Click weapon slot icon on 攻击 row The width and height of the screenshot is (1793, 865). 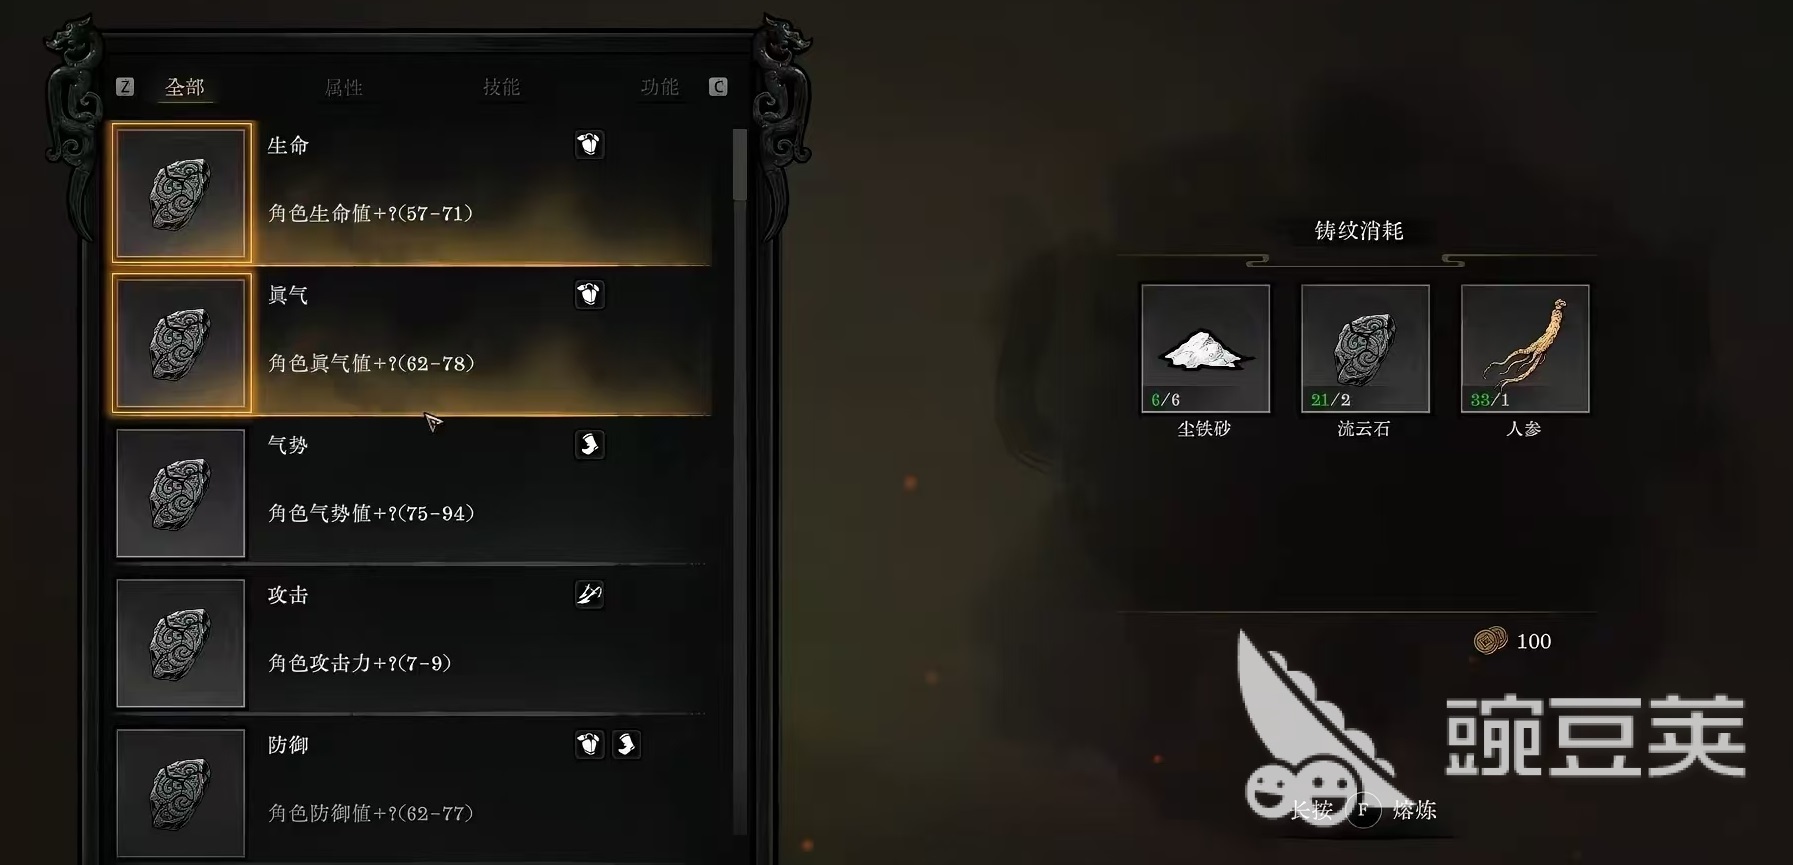coord(589,595)
